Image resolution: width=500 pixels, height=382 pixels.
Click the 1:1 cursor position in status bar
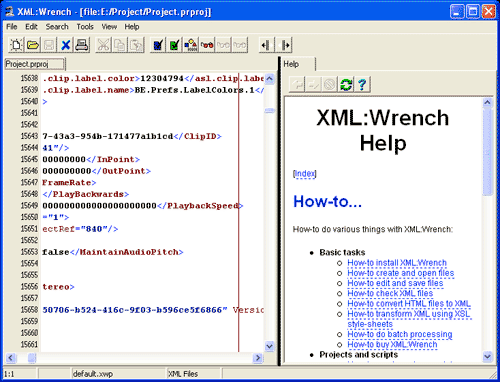tap(9, 374)
